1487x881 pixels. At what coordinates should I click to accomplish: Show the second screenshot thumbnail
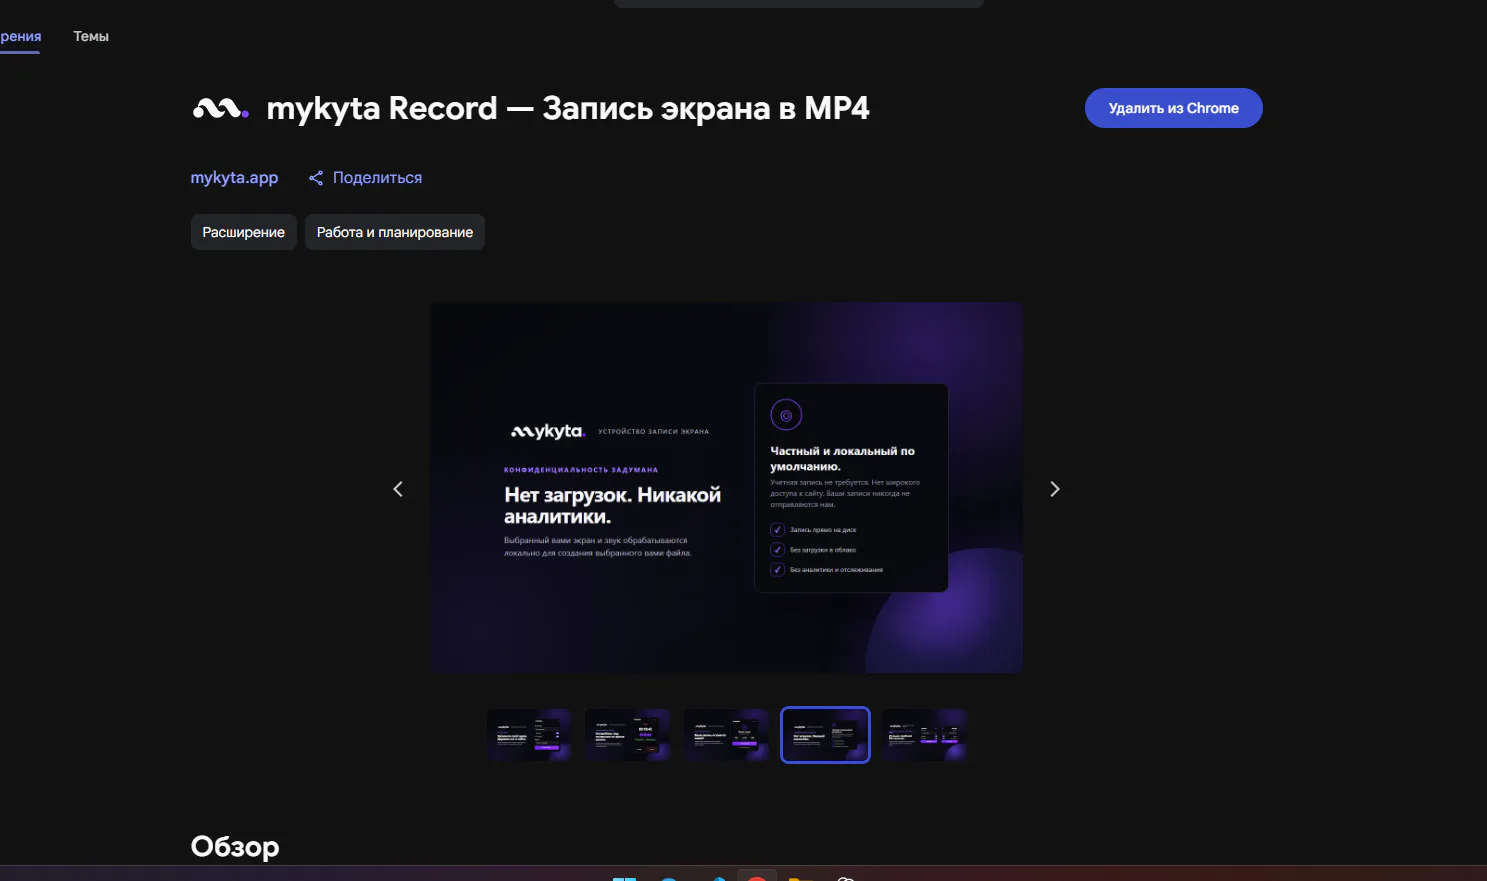pyautogui.click(x=627, y=735)
